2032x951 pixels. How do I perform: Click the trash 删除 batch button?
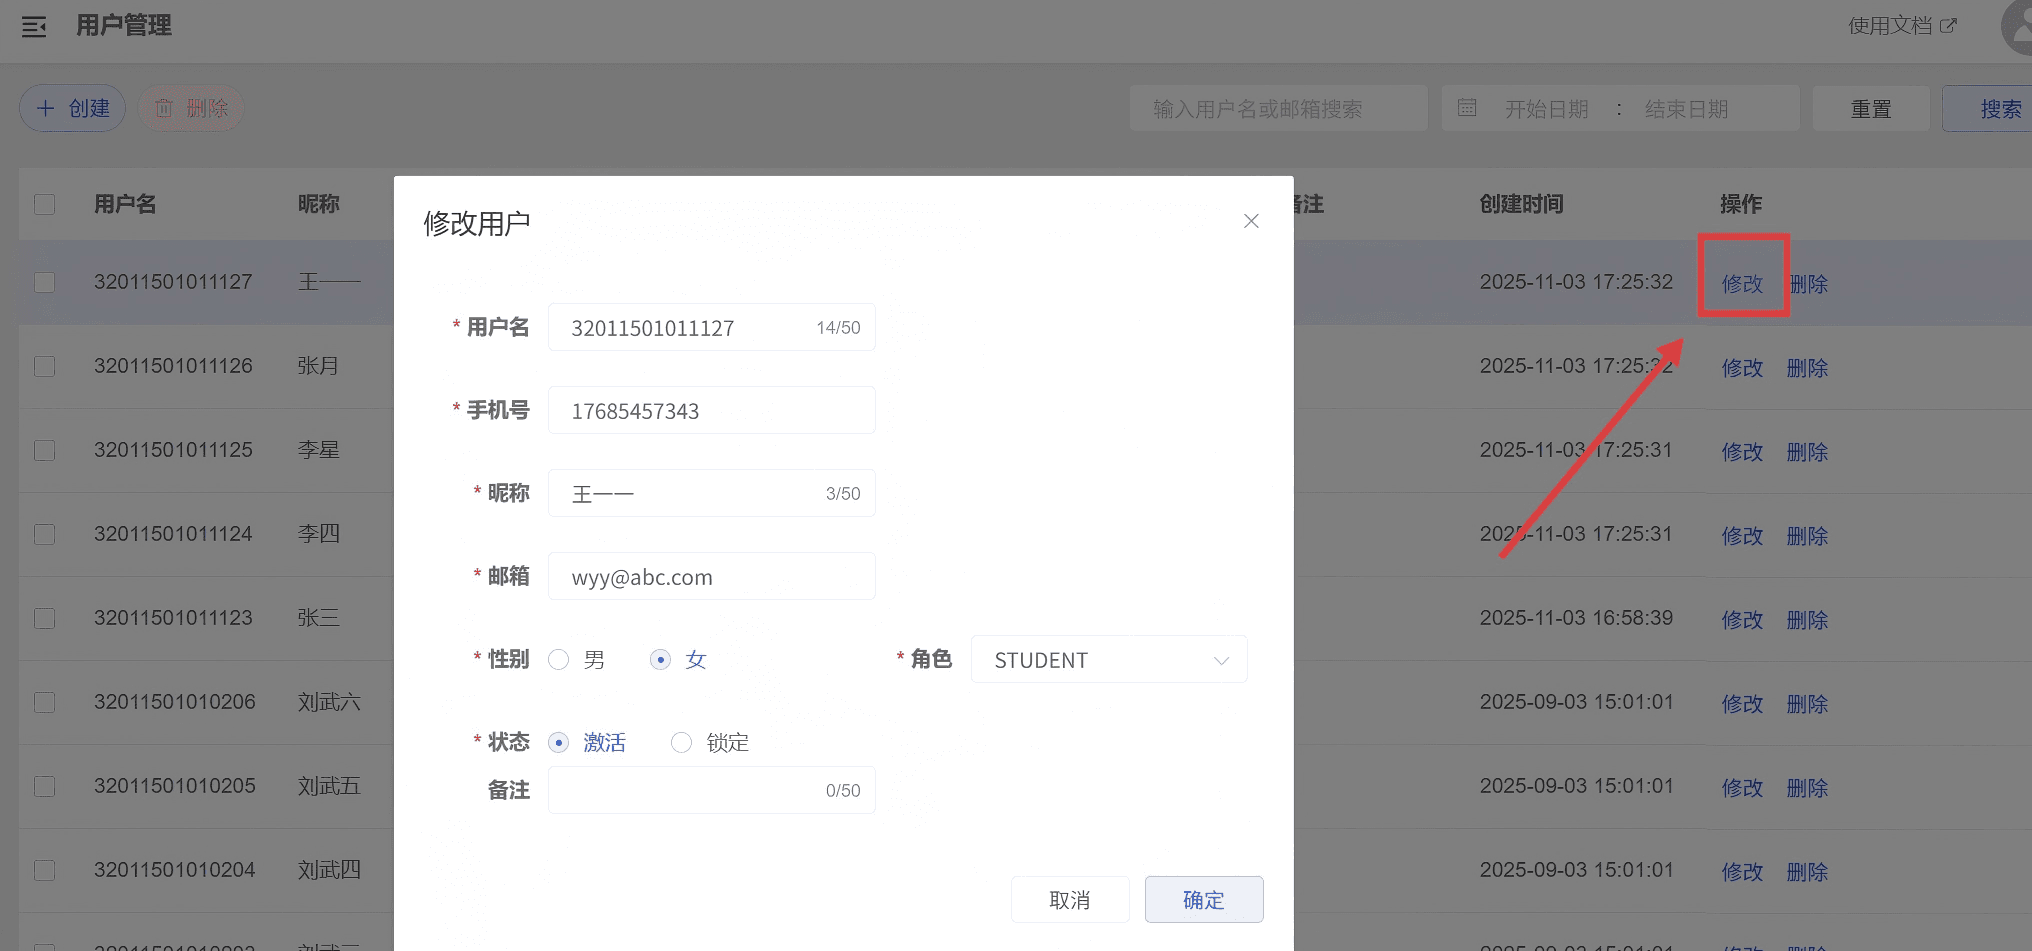[x=191, y=108]
